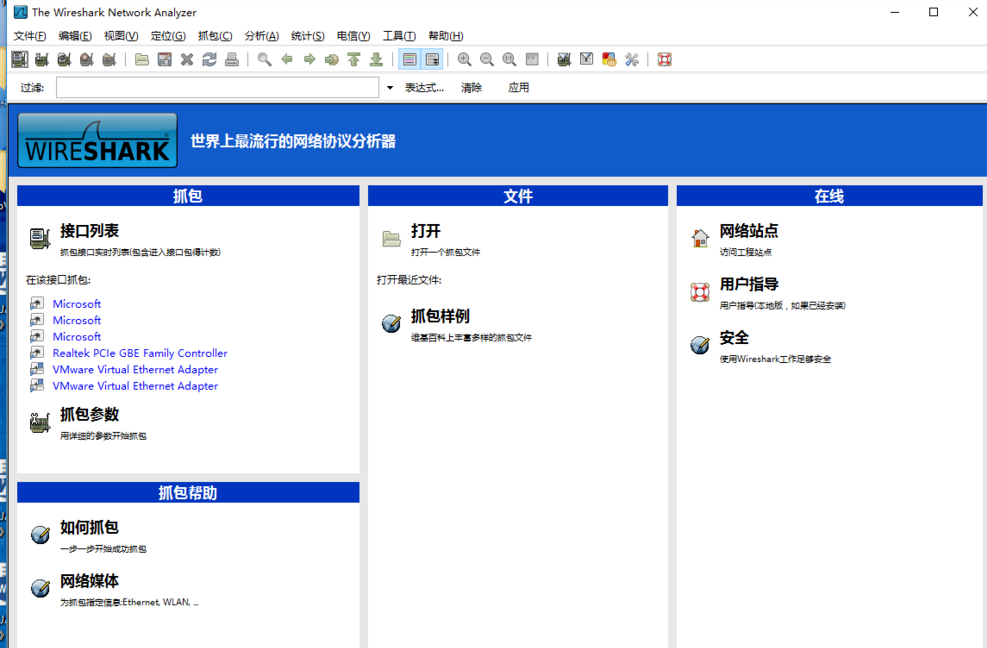Select the VMware Virtual Ethernet Adapter interface
The height and width of the screenshot is (648, 987).
[135, 369]
